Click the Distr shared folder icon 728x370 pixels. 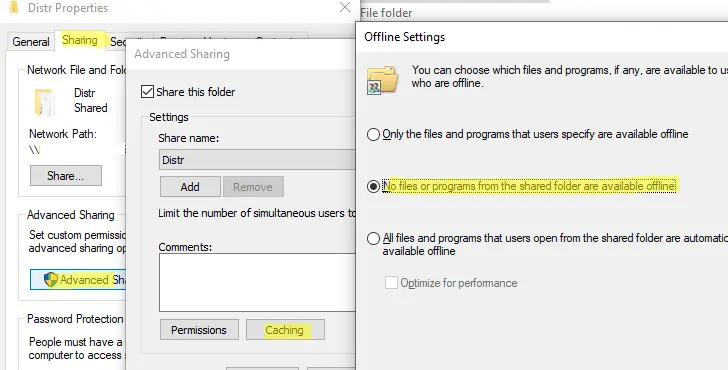tap(44, 102)
